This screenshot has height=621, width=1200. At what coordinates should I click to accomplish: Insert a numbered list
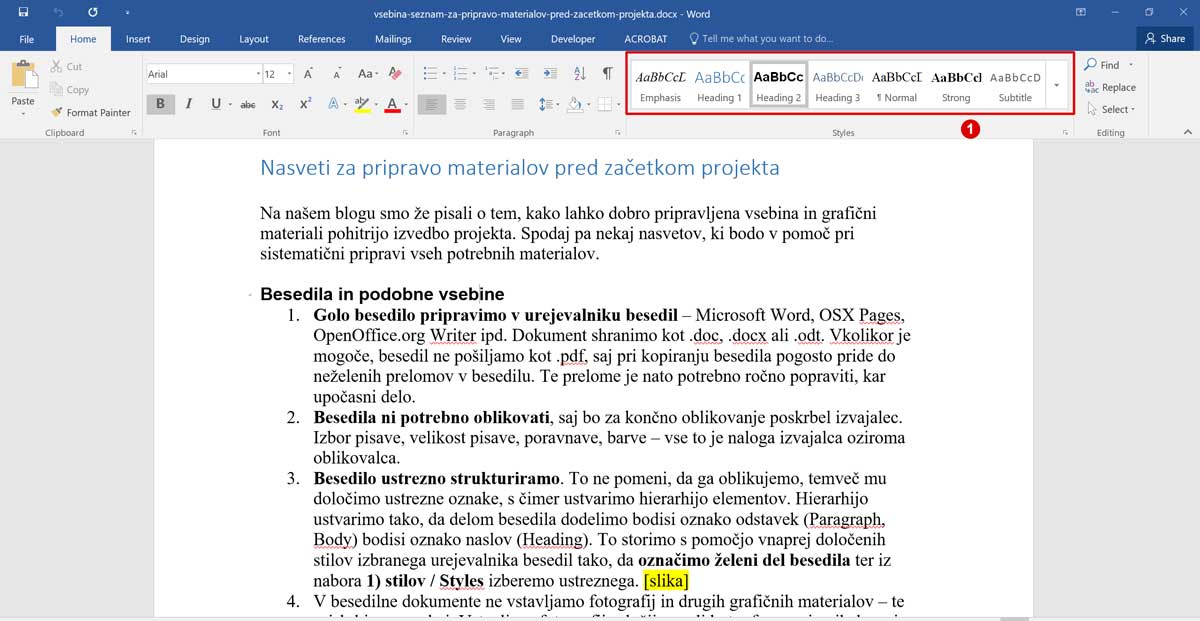pos(460,74)
